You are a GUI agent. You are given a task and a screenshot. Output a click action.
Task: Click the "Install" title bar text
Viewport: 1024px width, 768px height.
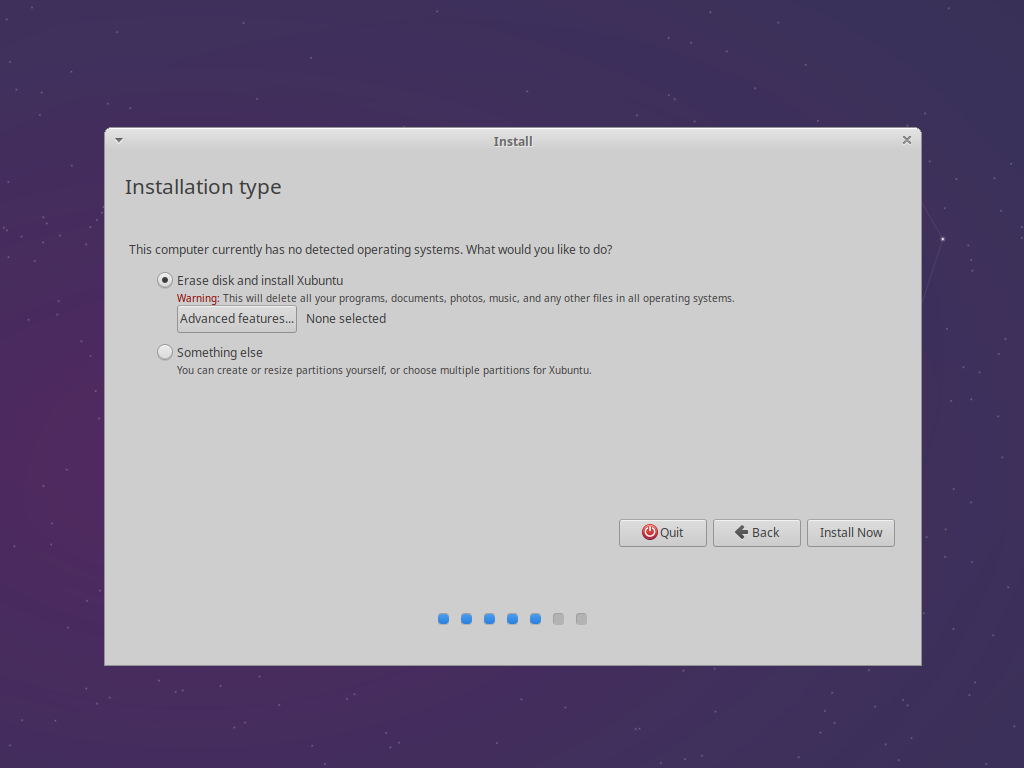[513, 141]
